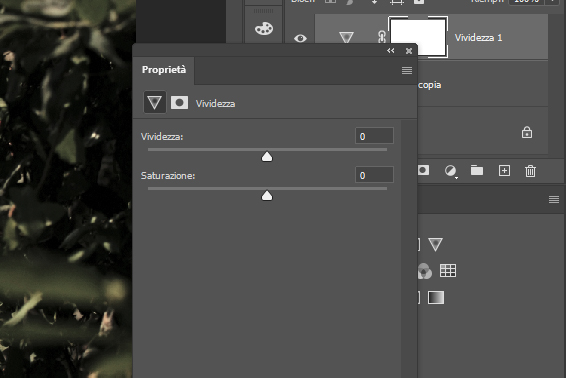
Task: Open the adjustments panel options menu
Action: [554, 199]
